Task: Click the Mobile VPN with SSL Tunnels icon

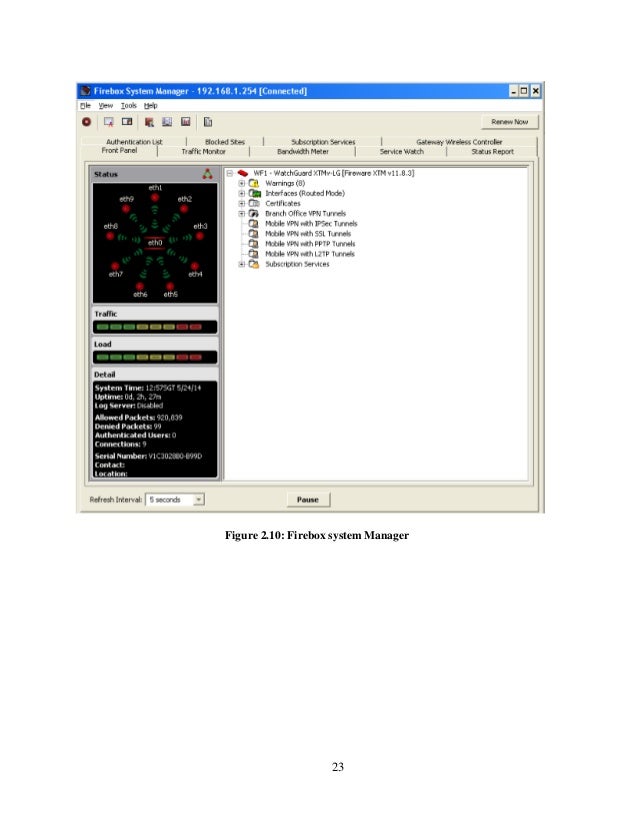Action: (254, 233)
